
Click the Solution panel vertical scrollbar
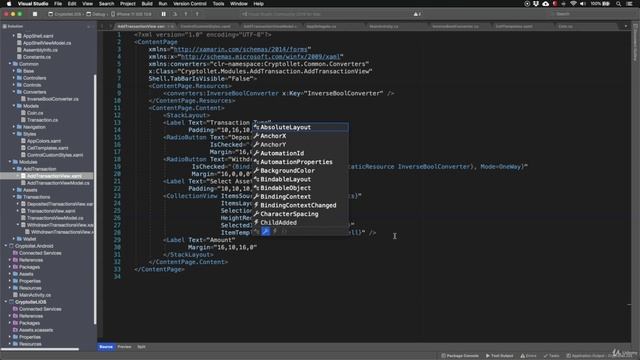[x=96, y=199]
